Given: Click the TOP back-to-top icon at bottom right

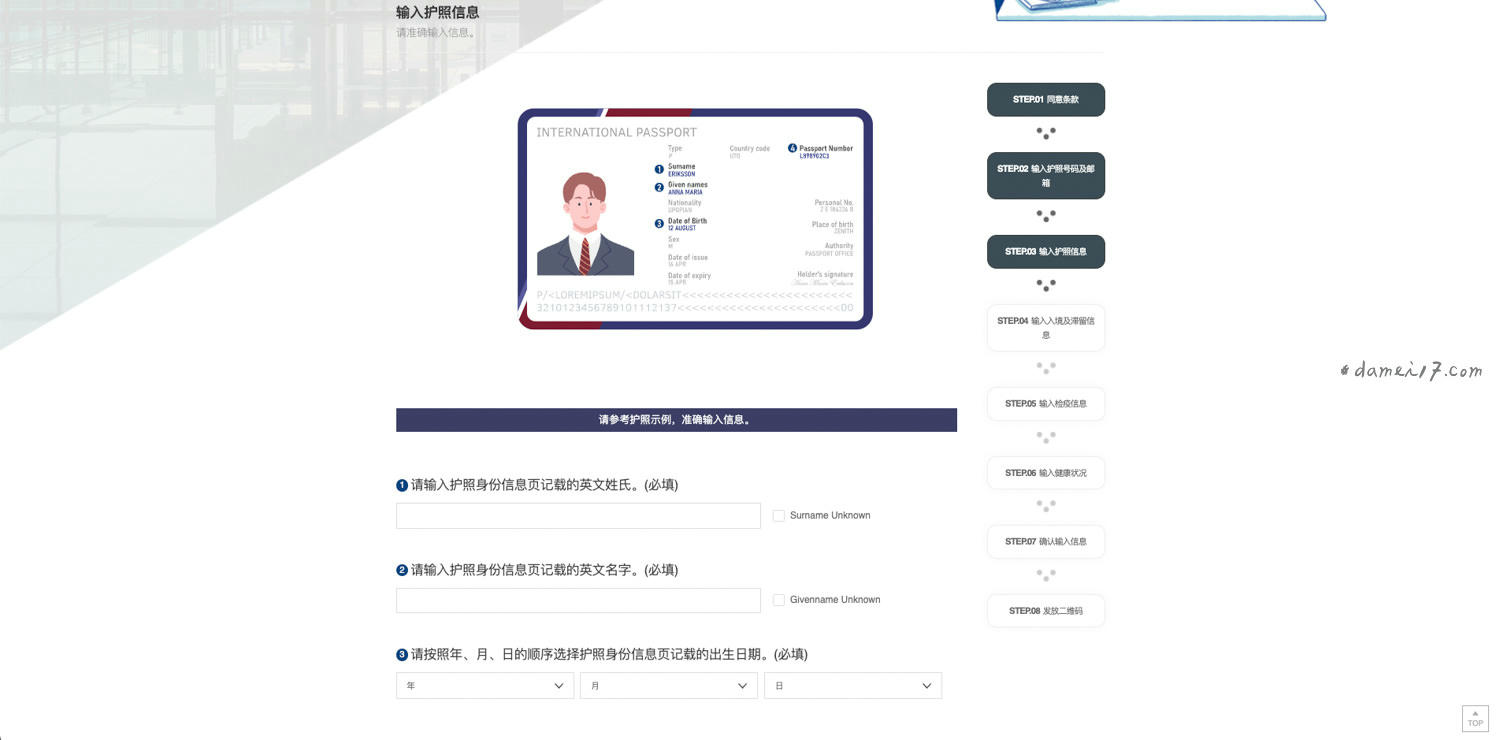Looking at the screenshot, I should pyautogui.click(x=1474, y=718).
